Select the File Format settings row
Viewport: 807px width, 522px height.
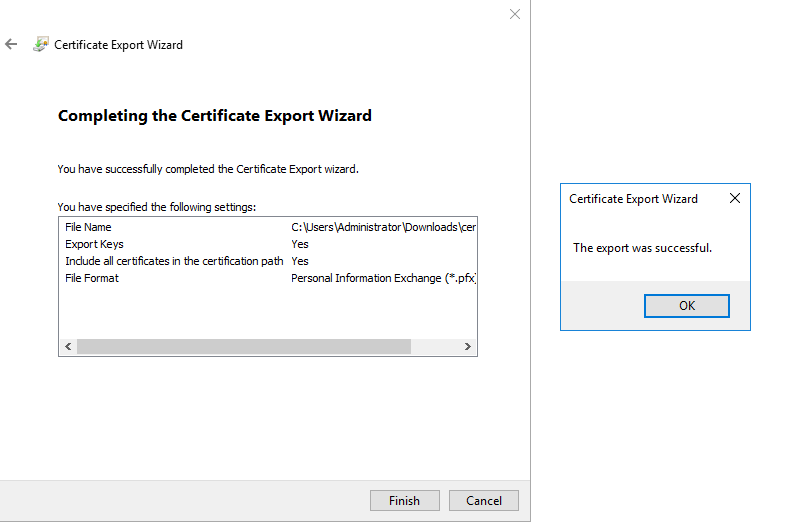click(268, 278)
